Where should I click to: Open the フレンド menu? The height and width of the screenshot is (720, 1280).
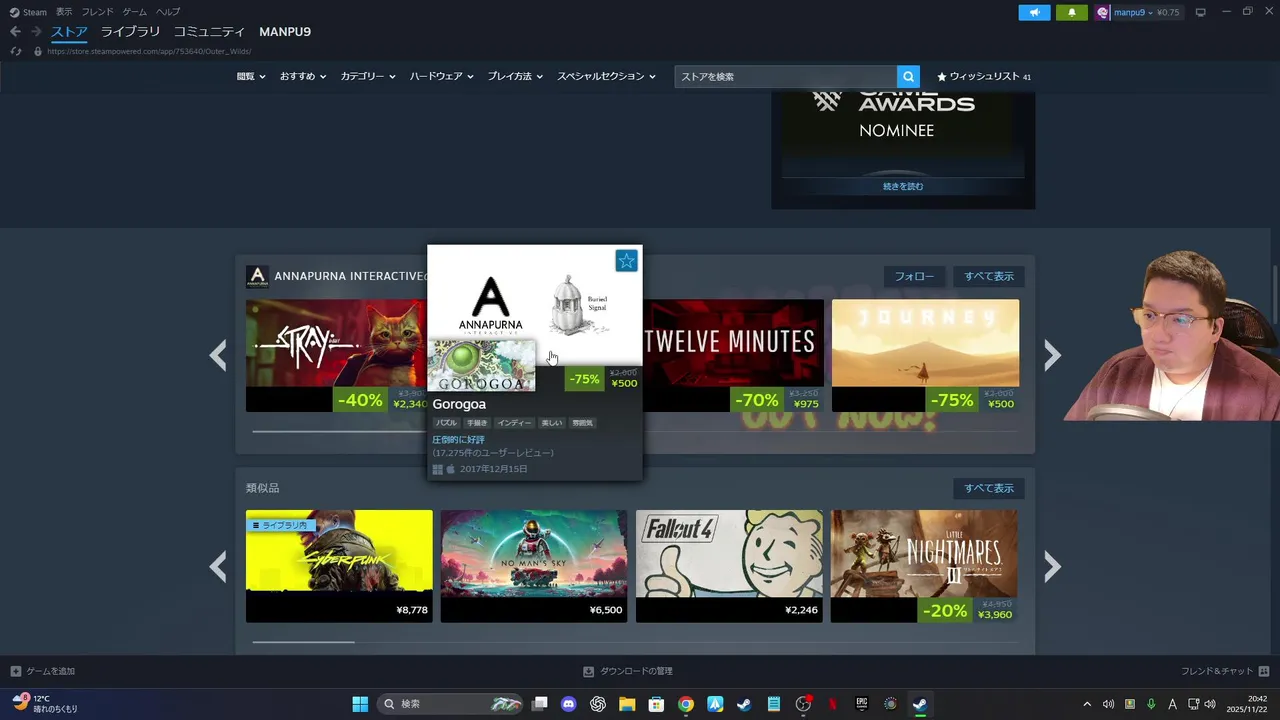coord(97,12)
